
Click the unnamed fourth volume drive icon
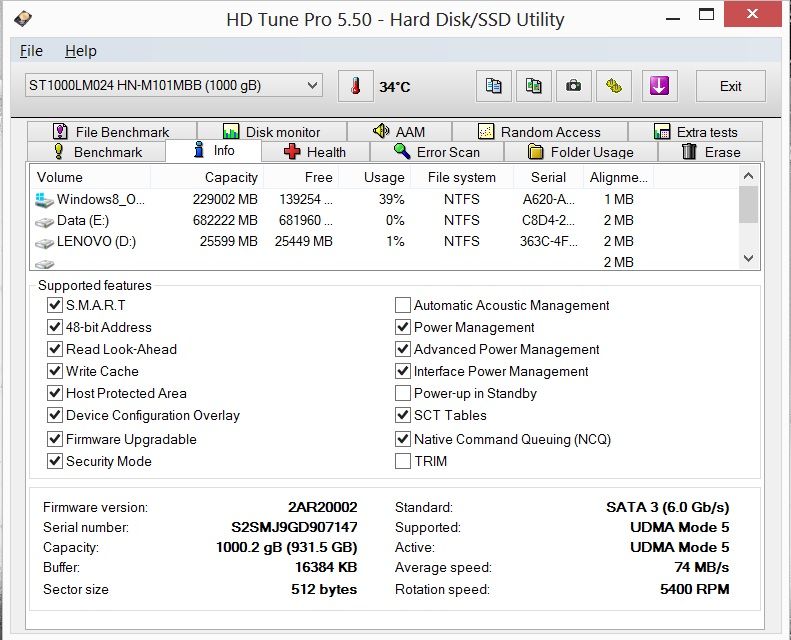[44, 264]
